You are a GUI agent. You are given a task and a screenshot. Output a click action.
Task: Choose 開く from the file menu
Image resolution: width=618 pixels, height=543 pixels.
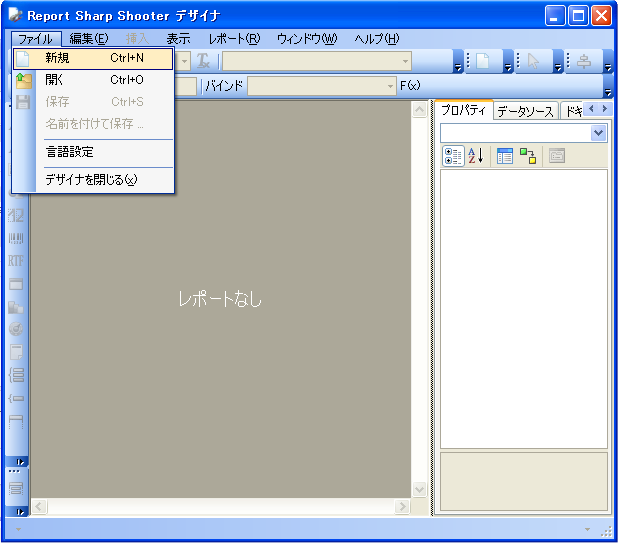coord(93,80)
